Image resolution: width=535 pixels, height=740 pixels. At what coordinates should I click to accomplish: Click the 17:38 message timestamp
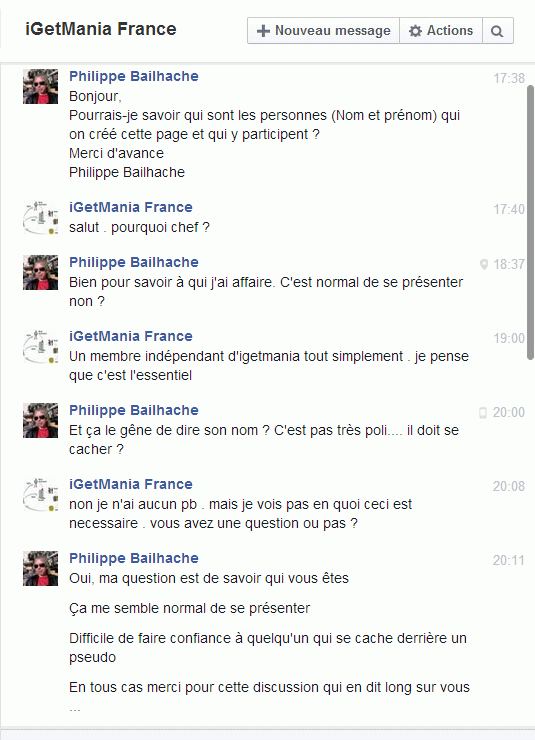pyautogui.click(x=509, y=78)
